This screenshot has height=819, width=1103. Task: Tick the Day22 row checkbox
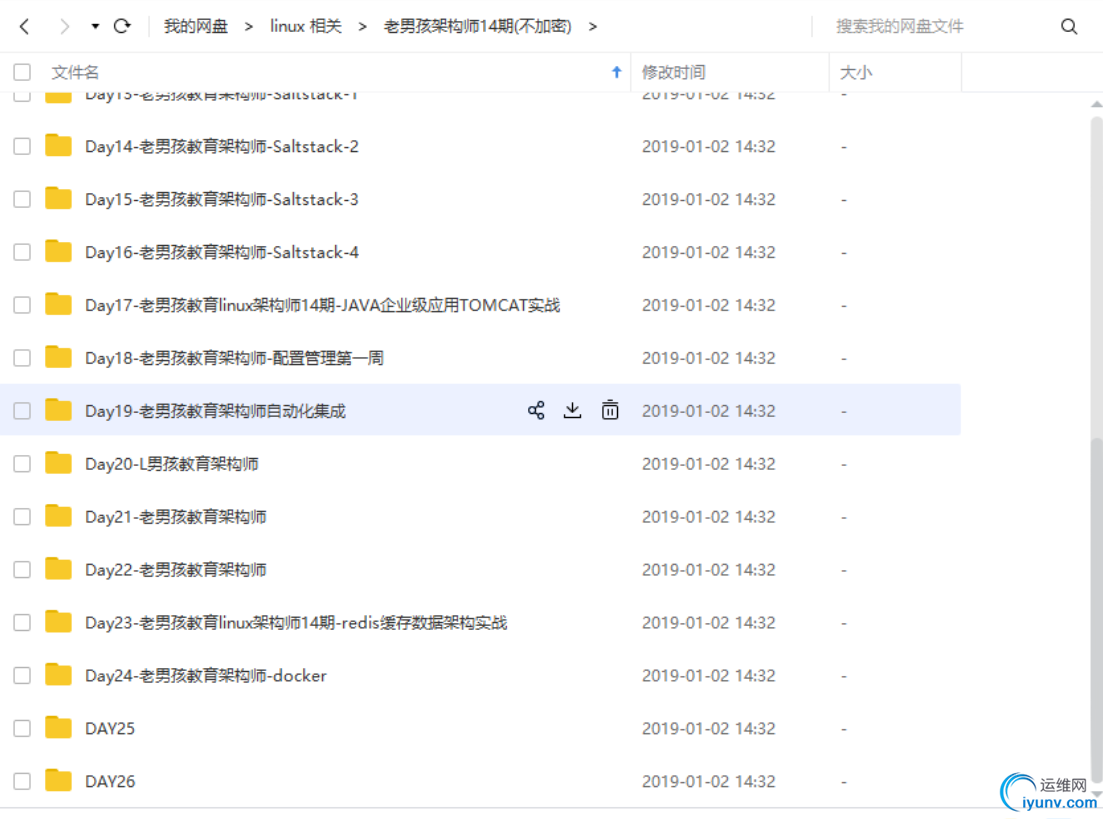[23, 569]
